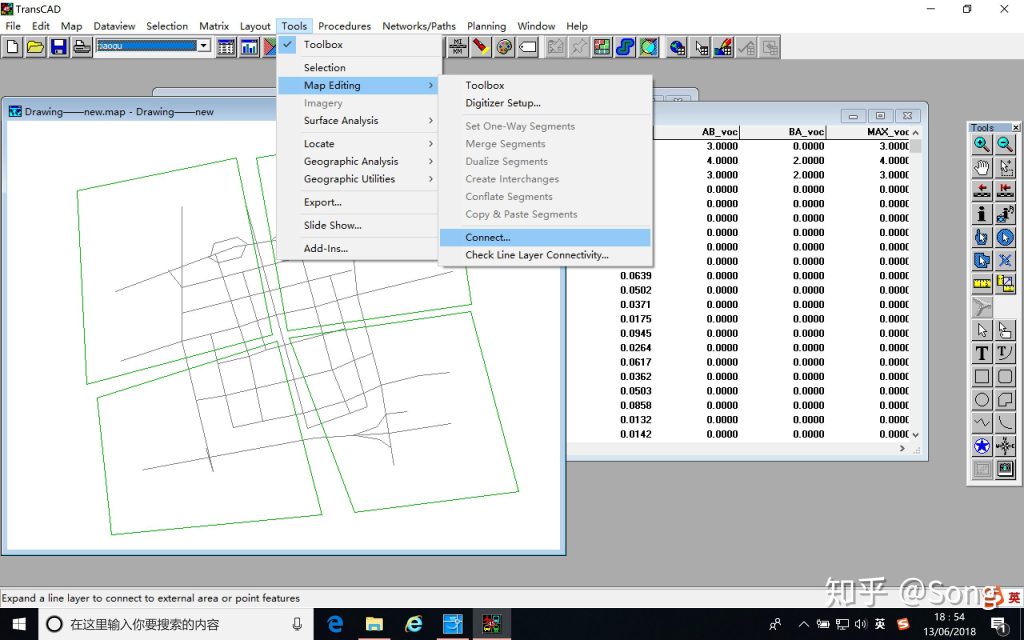
Task: Open the Windows notification center
Action: tap(999, 624)
